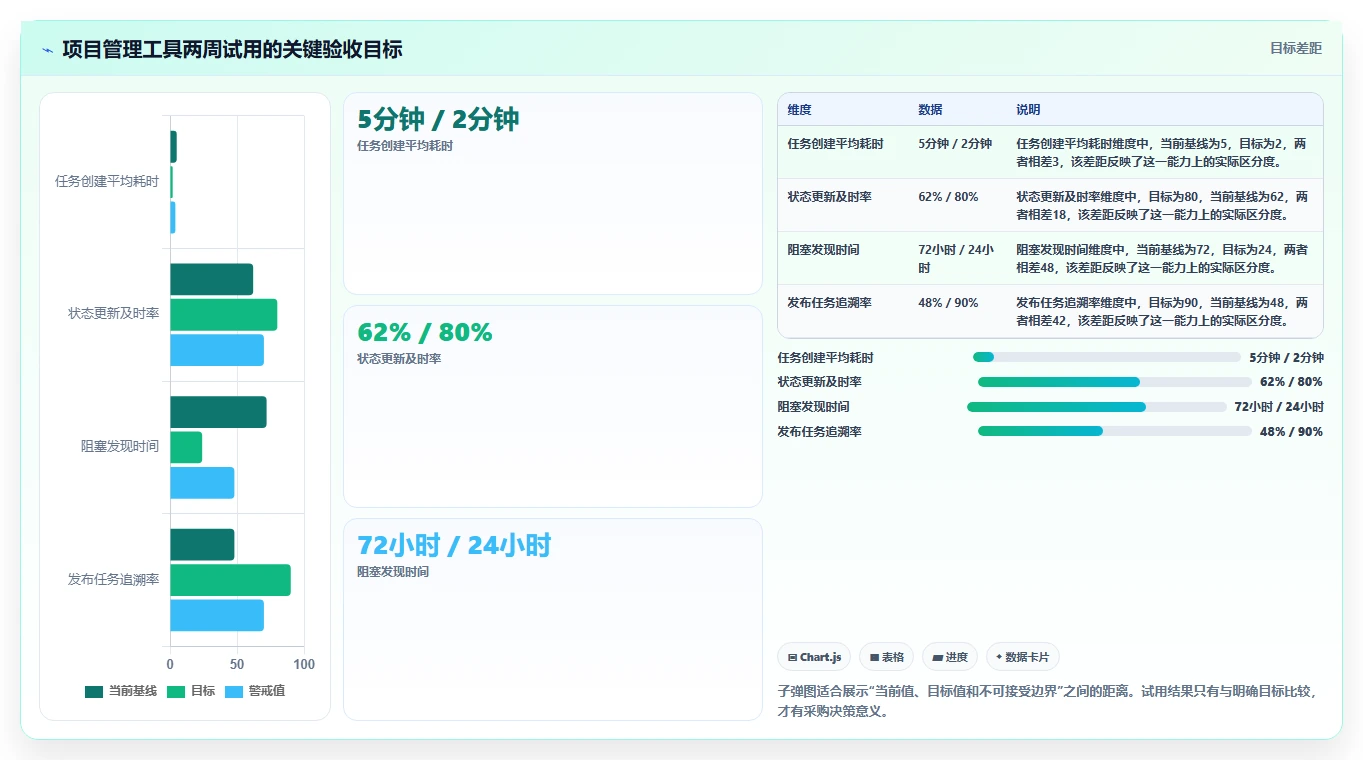Click the 数据 table column header
Viewport: 1363px width, 760px height.
click(930, 110)
